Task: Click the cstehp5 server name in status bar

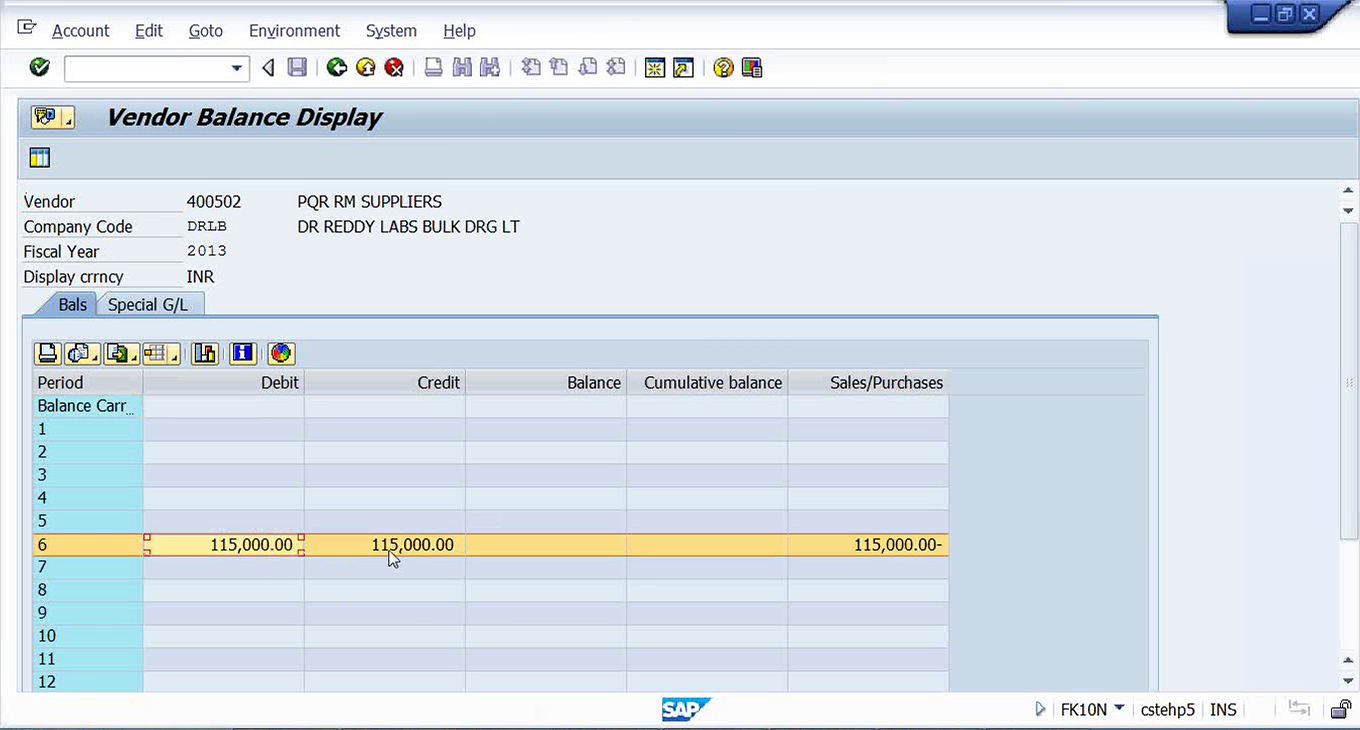Action: point(1167,709)
